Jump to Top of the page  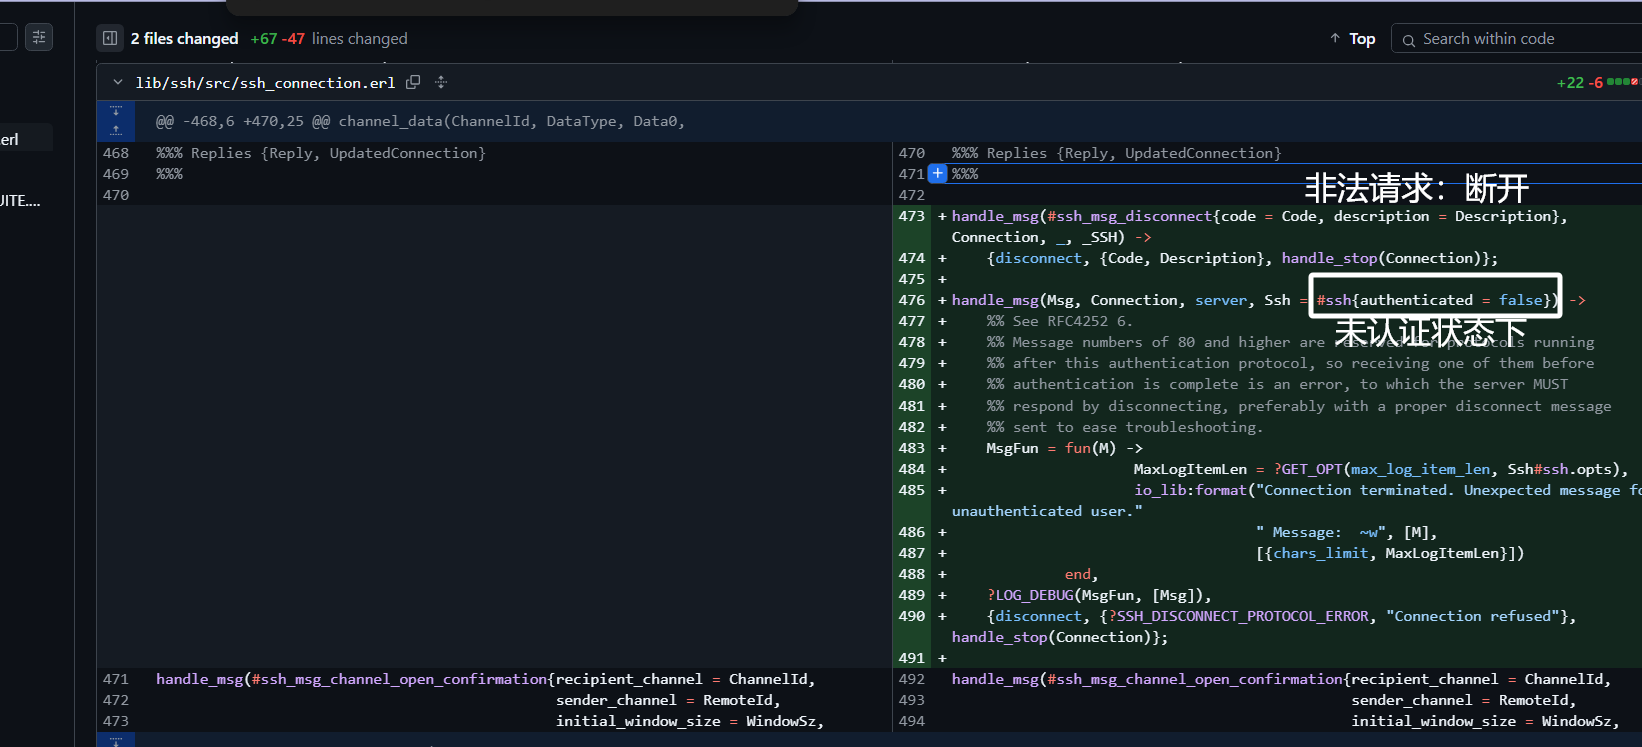1352,38
